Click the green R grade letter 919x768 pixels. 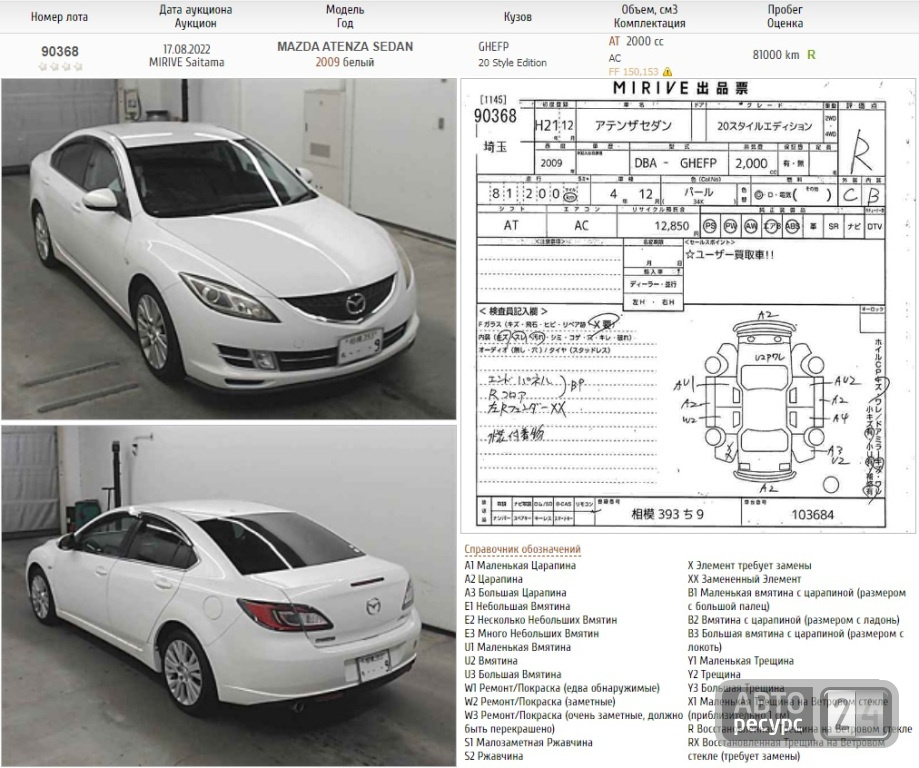(811, 55)
